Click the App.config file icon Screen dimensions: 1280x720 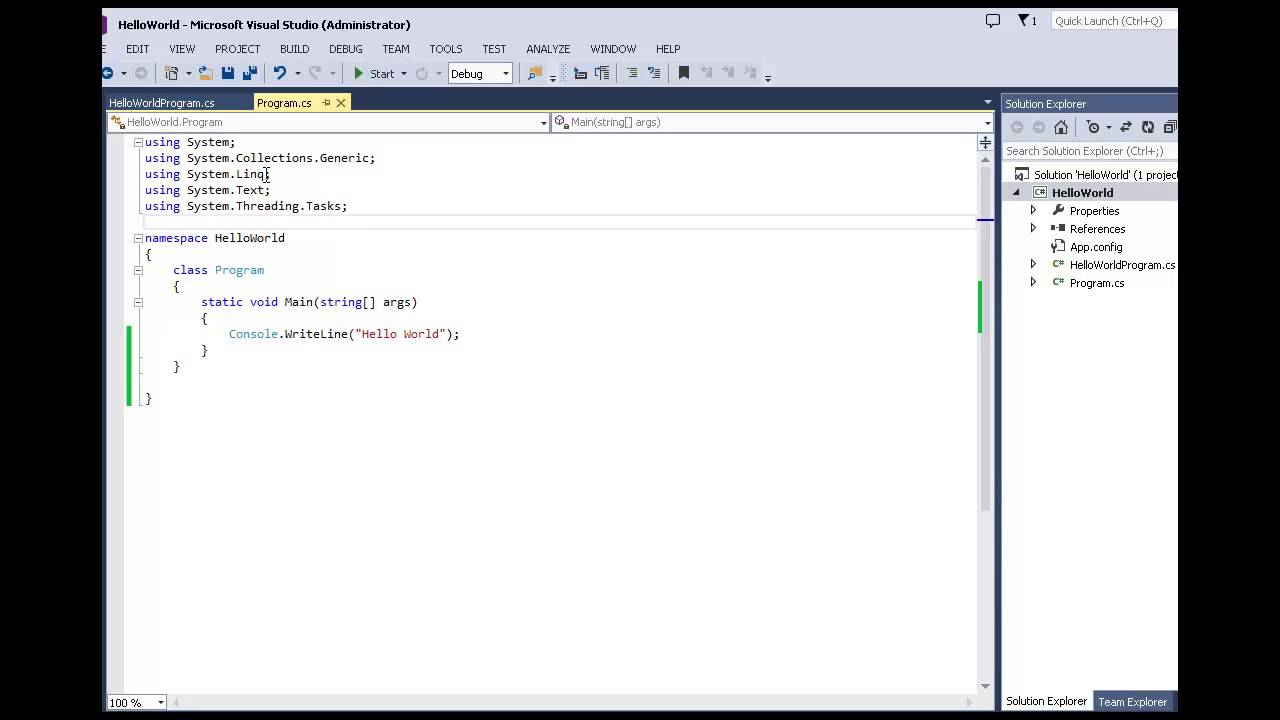pyautogui.click(x=1059, y=247)
